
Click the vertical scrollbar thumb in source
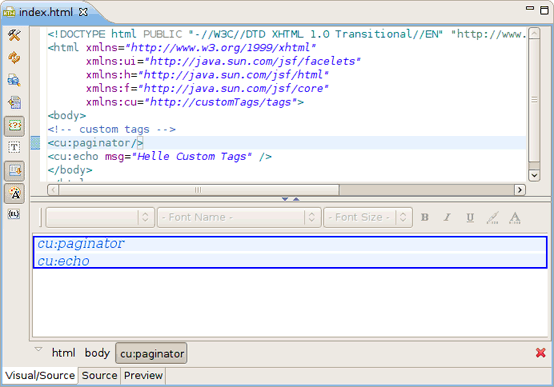coord(534,100)
